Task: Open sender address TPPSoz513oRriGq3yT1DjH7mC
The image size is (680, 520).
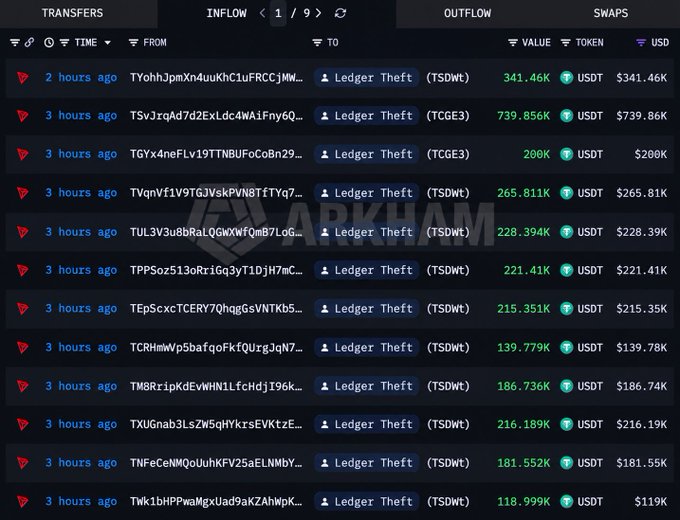Action: pos(216,270)
